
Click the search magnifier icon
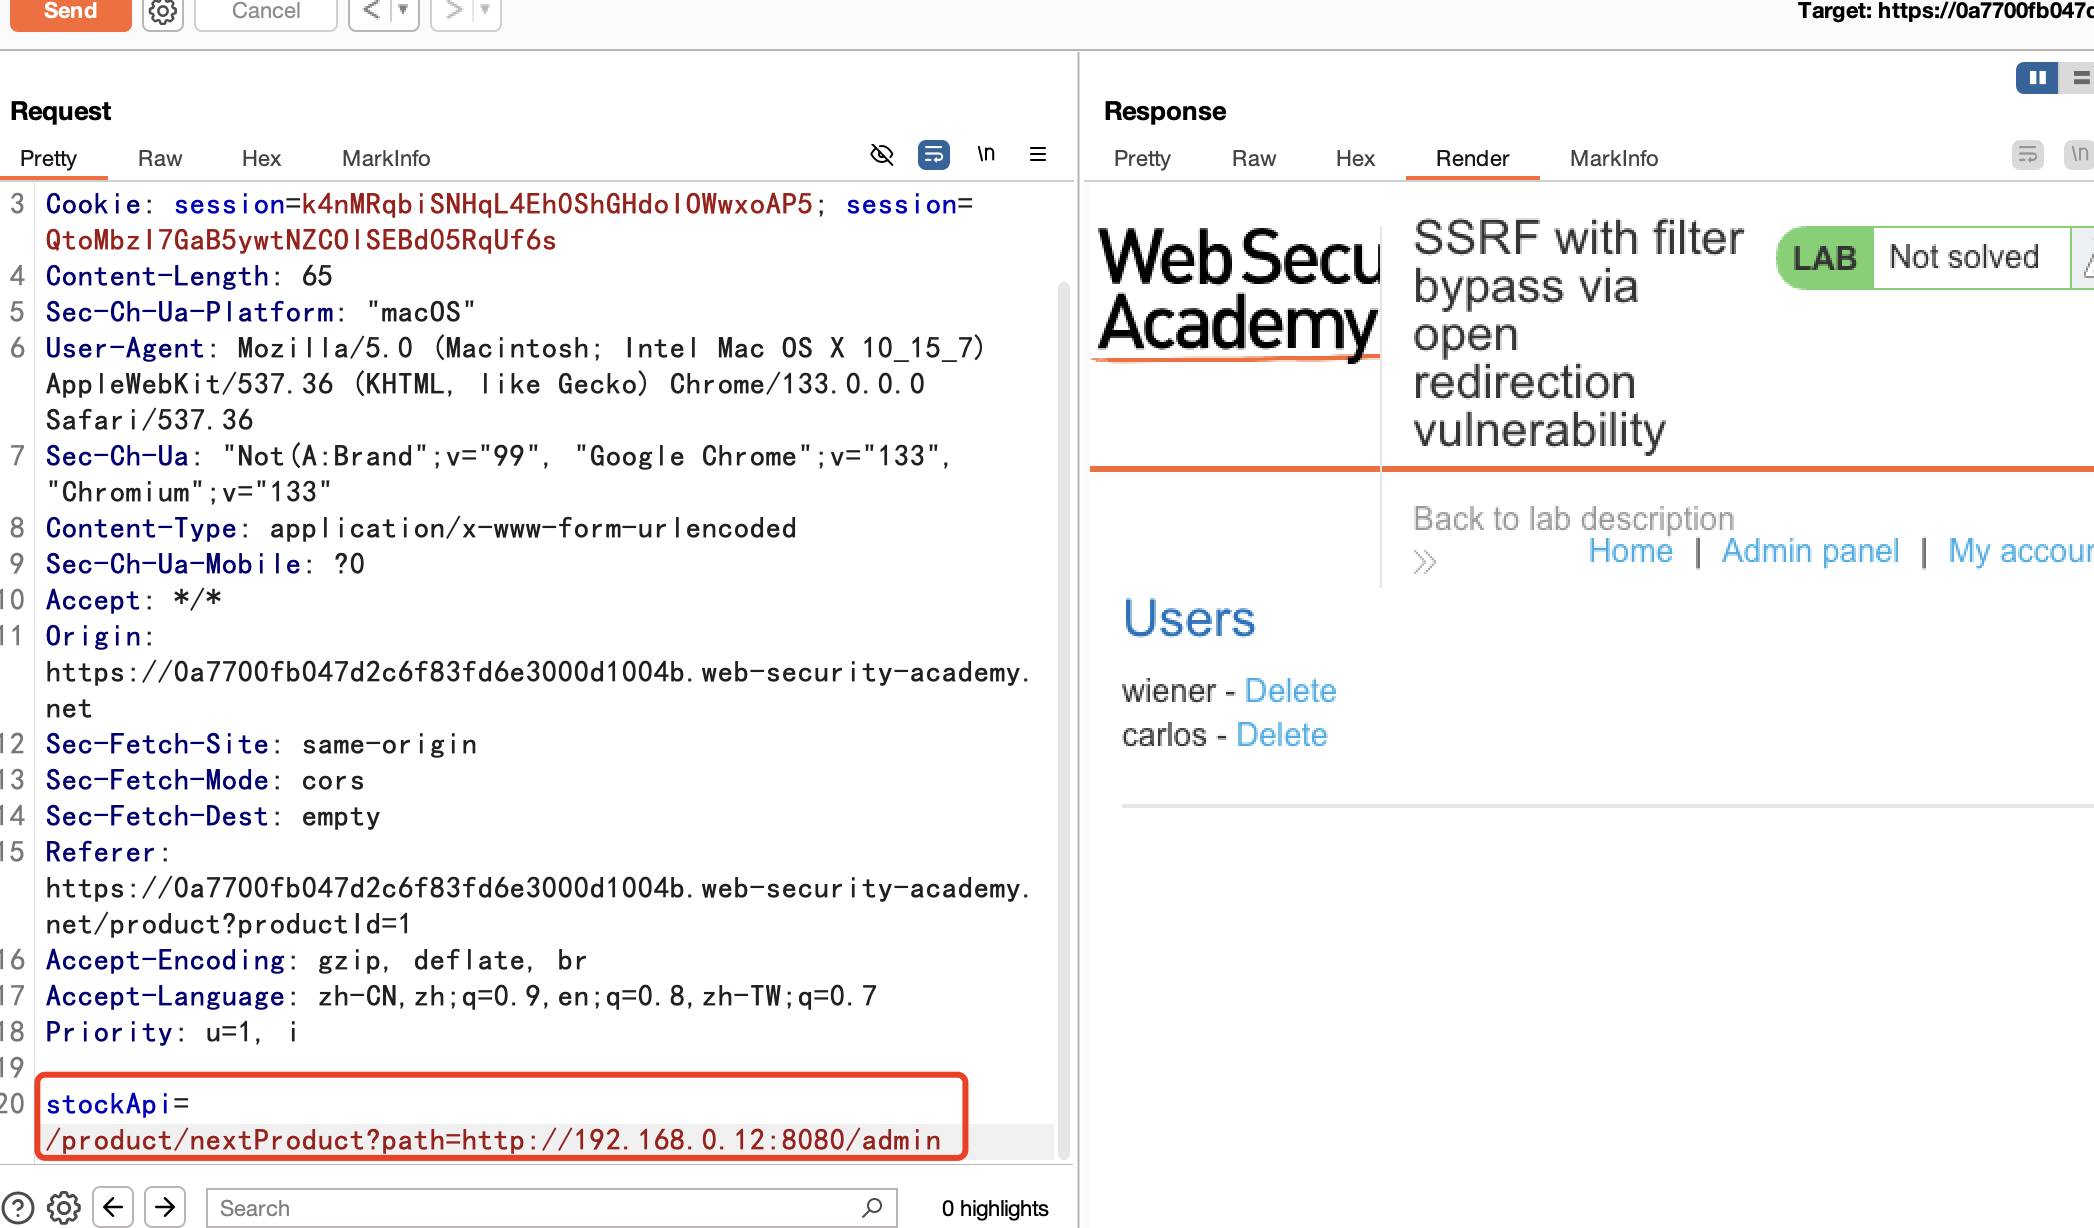(x=872, y=1208)
